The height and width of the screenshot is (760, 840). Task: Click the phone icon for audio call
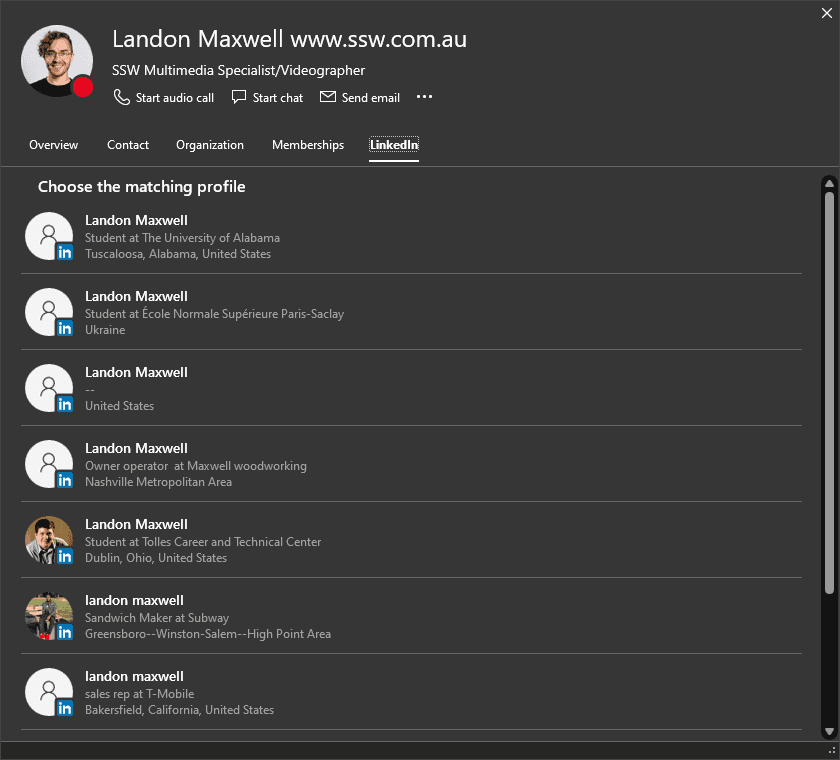click(x=121, y=97)
